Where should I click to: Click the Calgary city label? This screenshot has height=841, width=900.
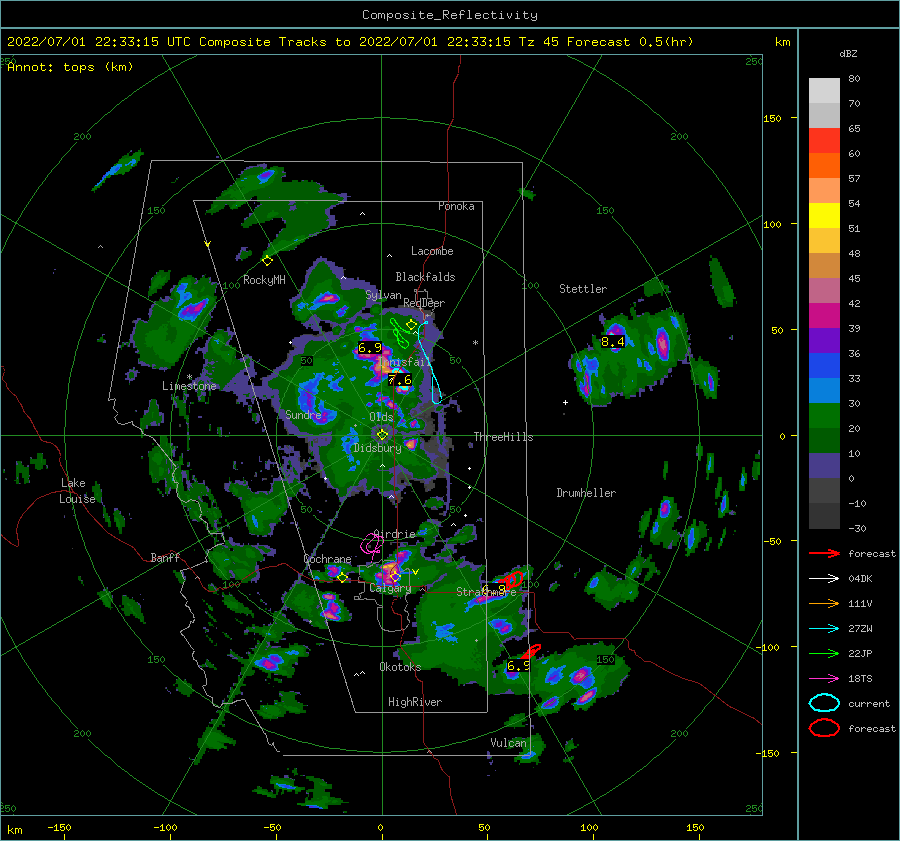[390, 588]
